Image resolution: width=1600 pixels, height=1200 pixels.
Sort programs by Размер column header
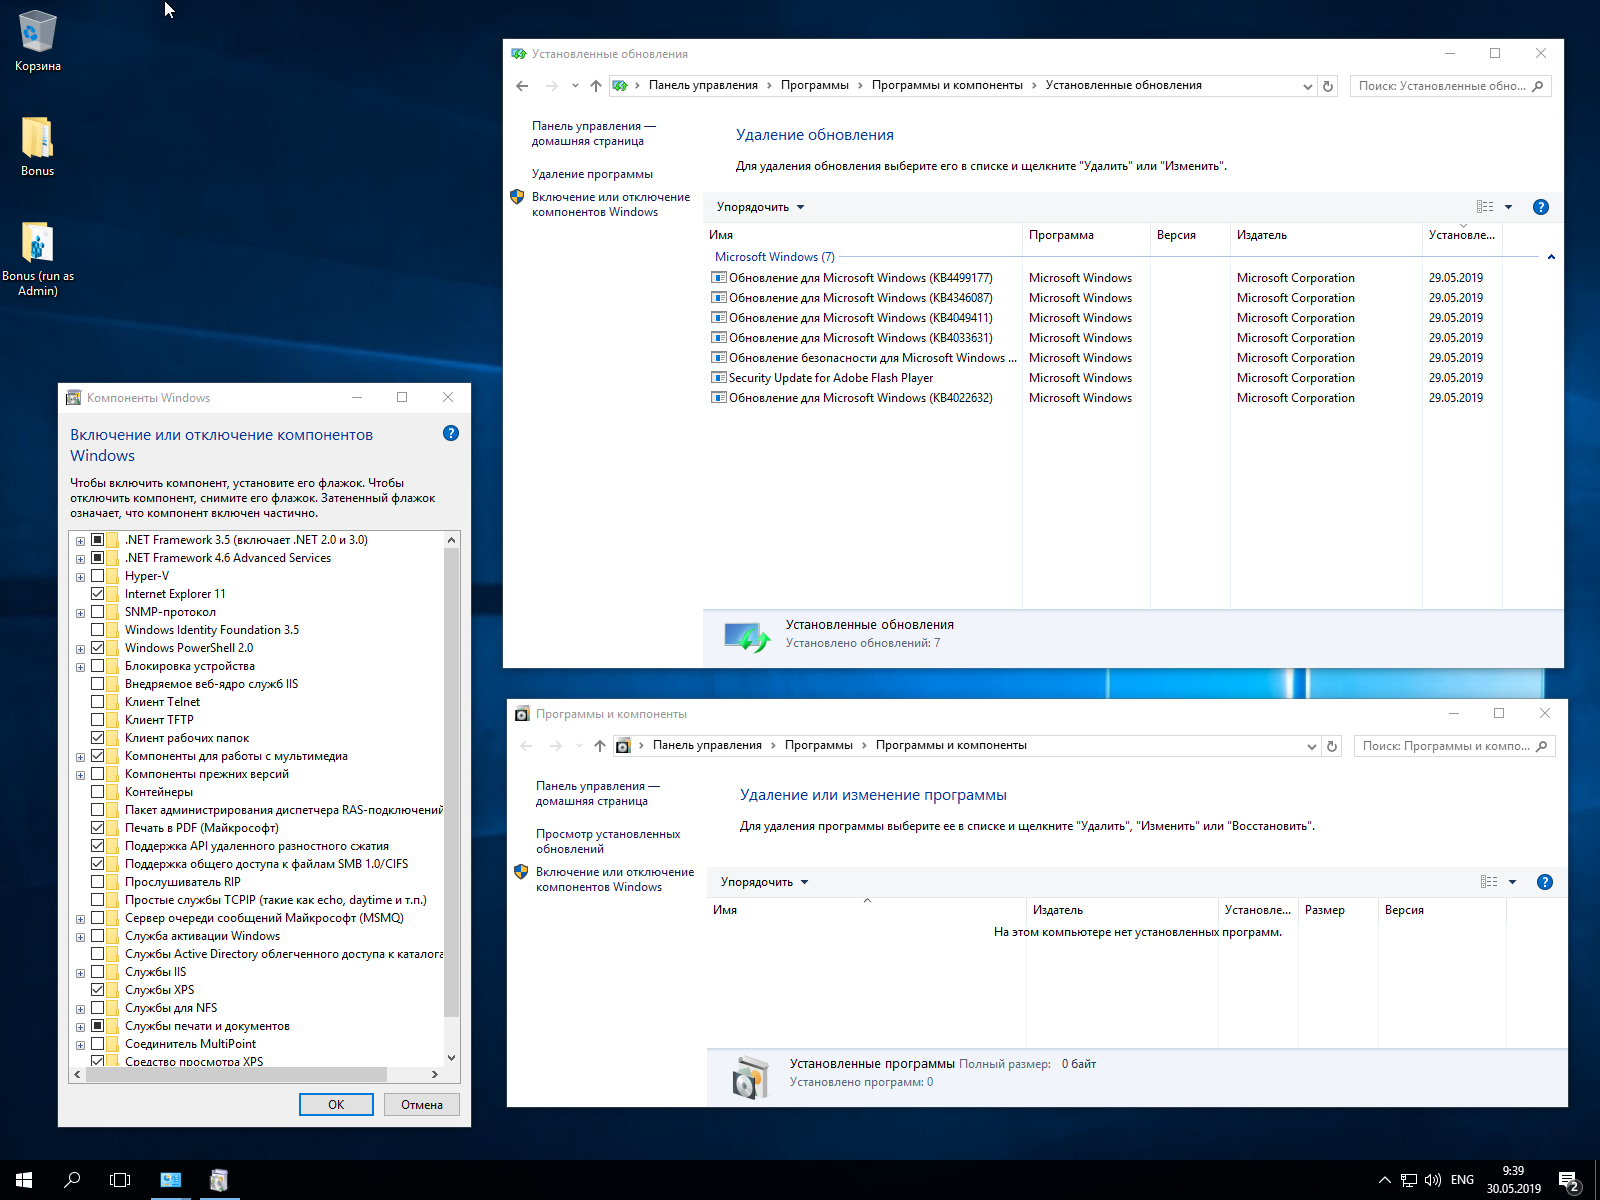[x=1337, y=910]
